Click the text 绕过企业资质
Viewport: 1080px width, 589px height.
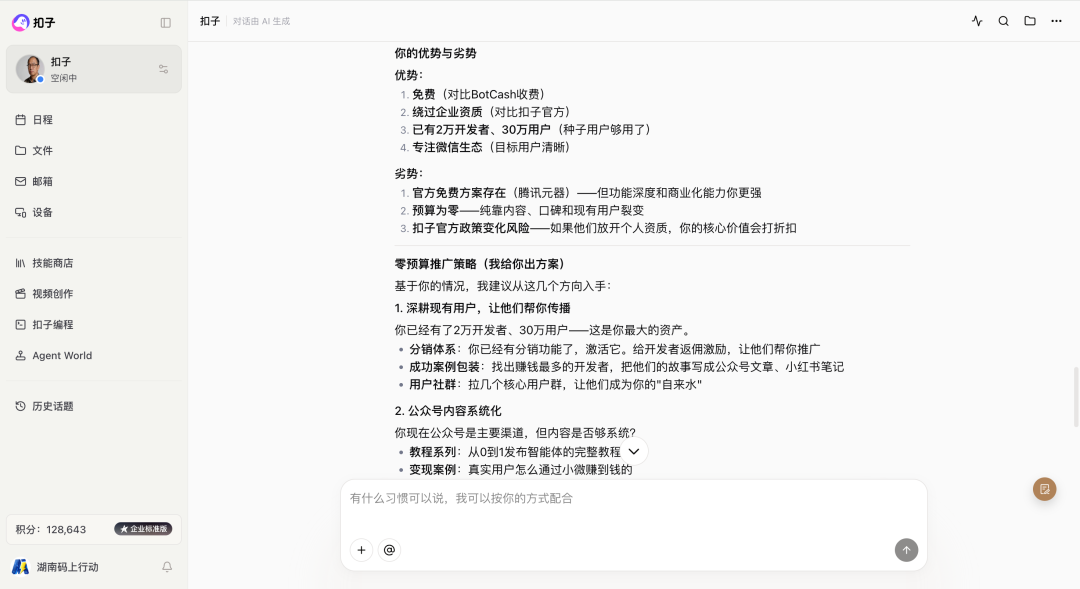447,112
